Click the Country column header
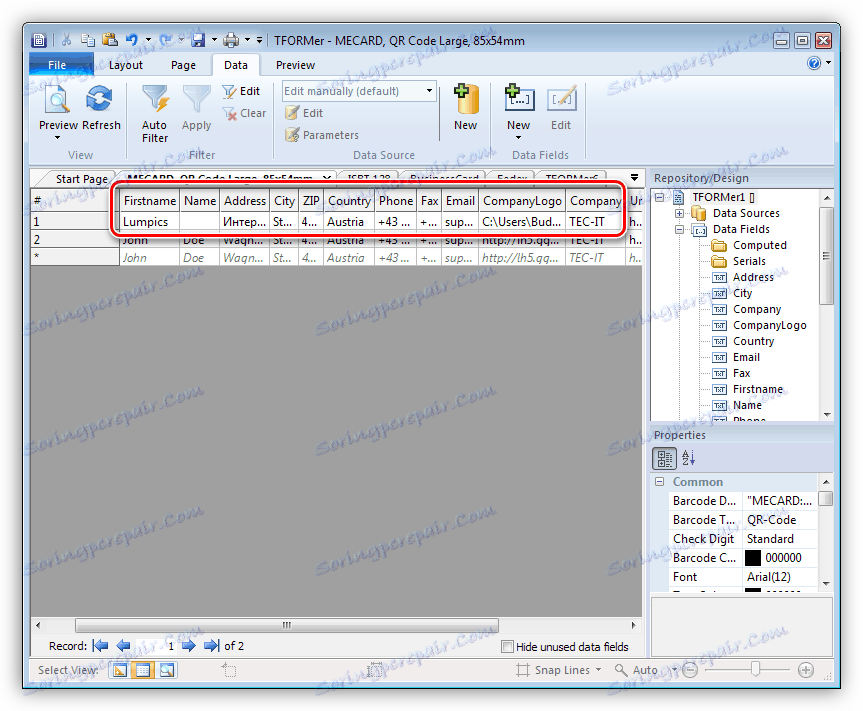The width and height of the screenshot is (863, 711). click(x=349, y=201)
